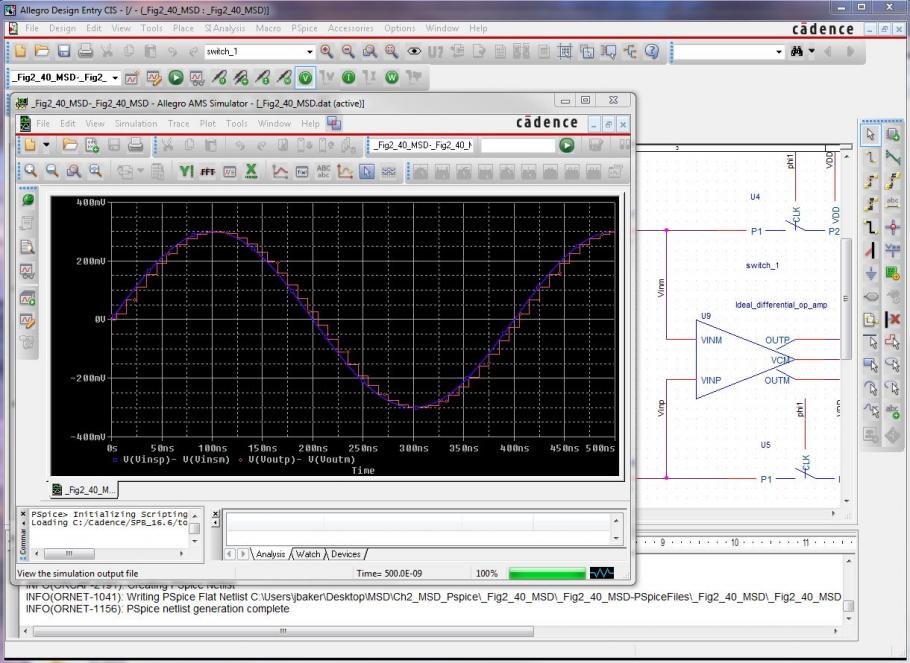910x663 pixels.
Task: Click the Place ground tool icon
Action: pos(870,273)
